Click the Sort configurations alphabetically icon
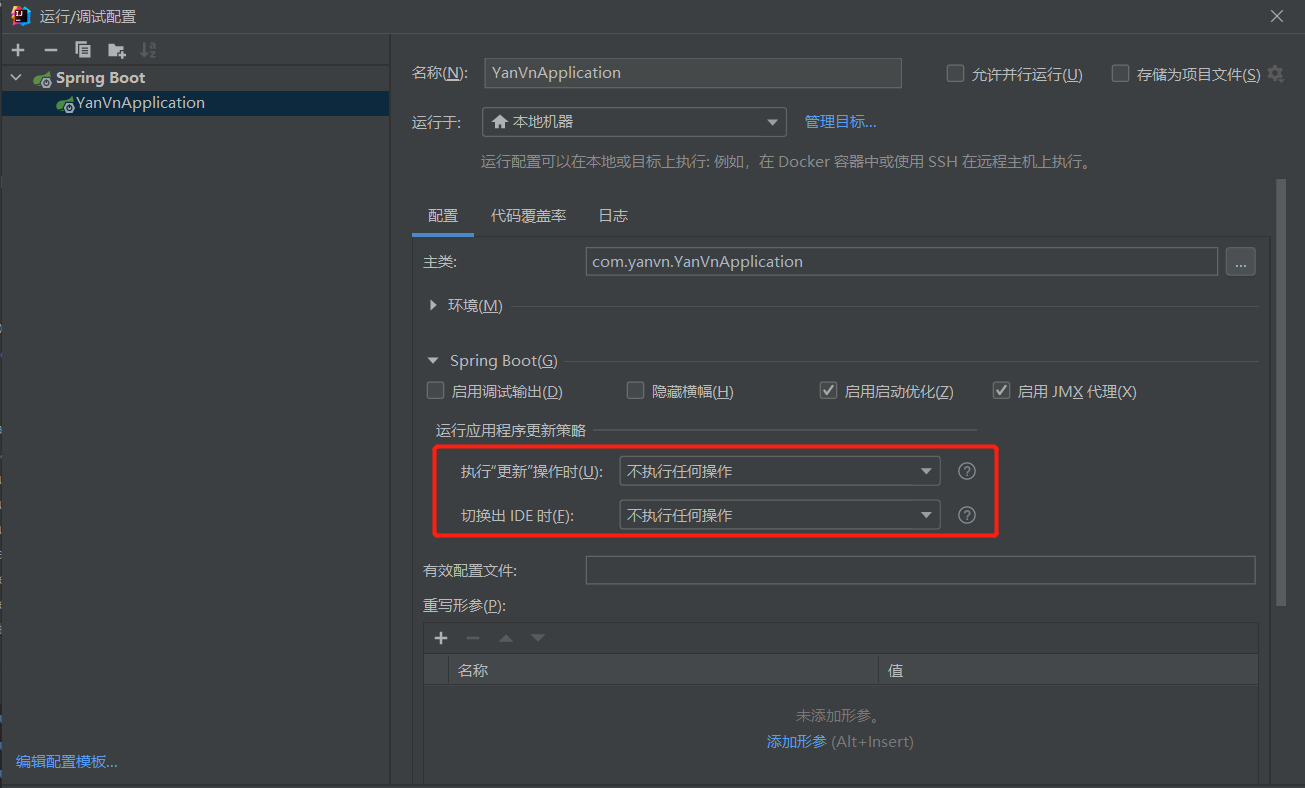Image resolution: width=1305 pixels, height=788 pixels. [148, 50]
